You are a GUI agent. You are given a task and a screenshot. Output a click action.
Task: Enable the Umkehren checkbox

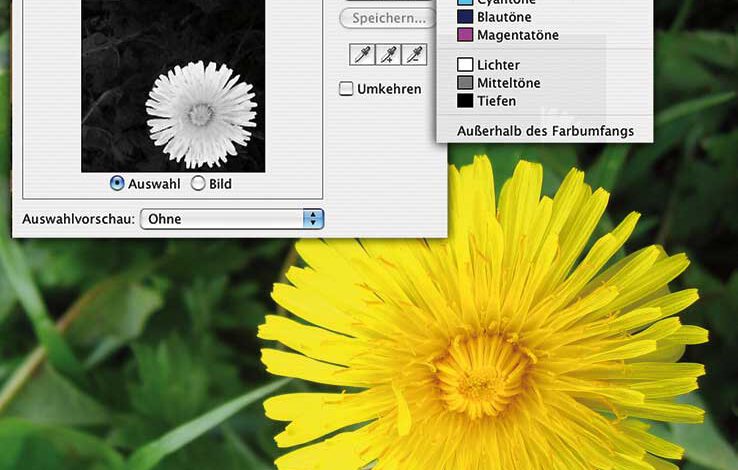point(346,88)
